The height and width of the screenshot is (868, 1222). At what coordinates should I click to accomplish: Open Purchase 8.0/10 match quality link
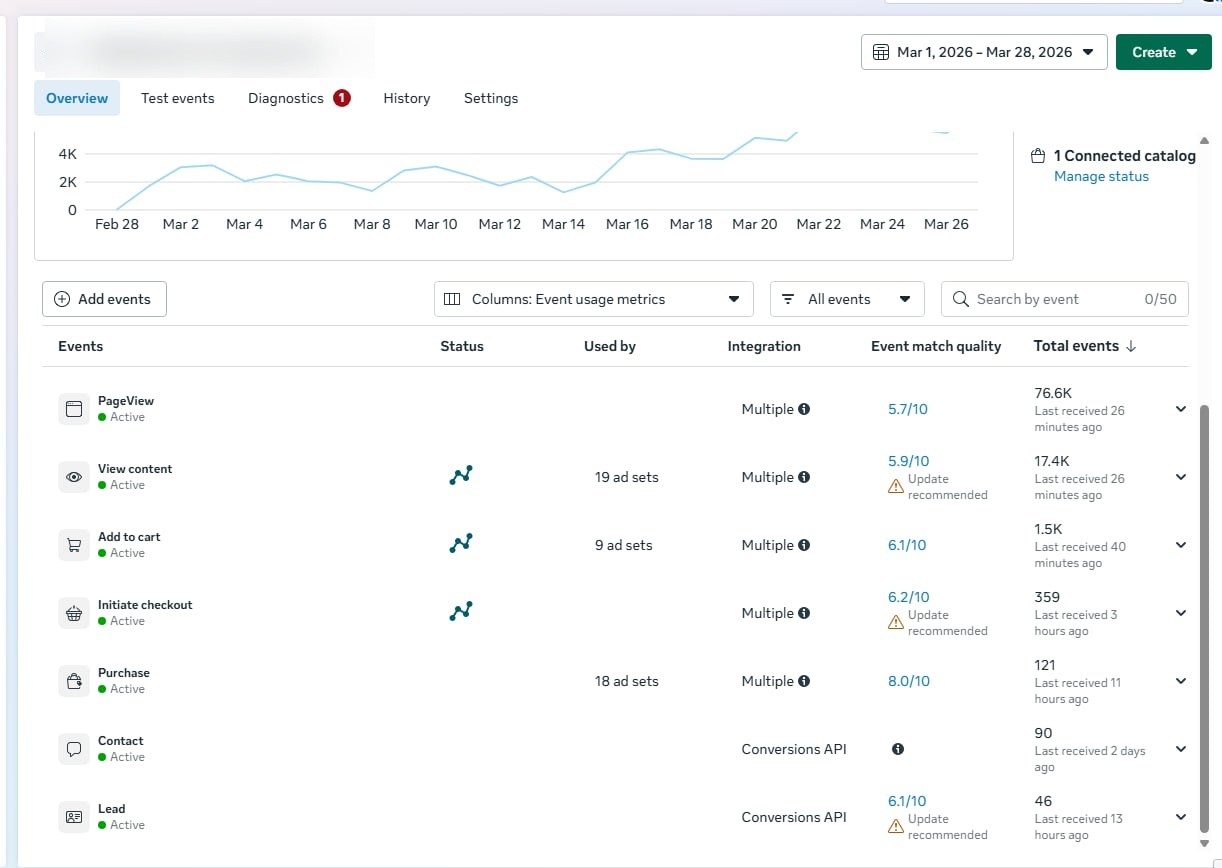pyautogui.click(x=909, y=681)
